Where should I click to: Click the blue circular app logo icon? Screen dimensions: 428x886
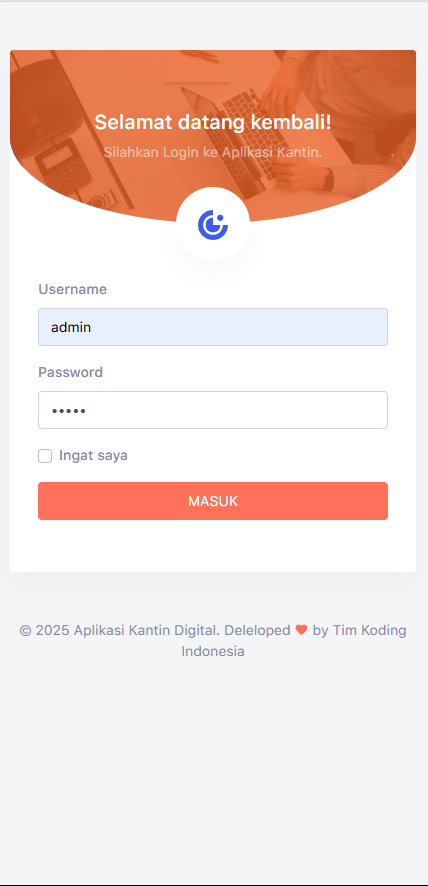(x=213, y=224)
